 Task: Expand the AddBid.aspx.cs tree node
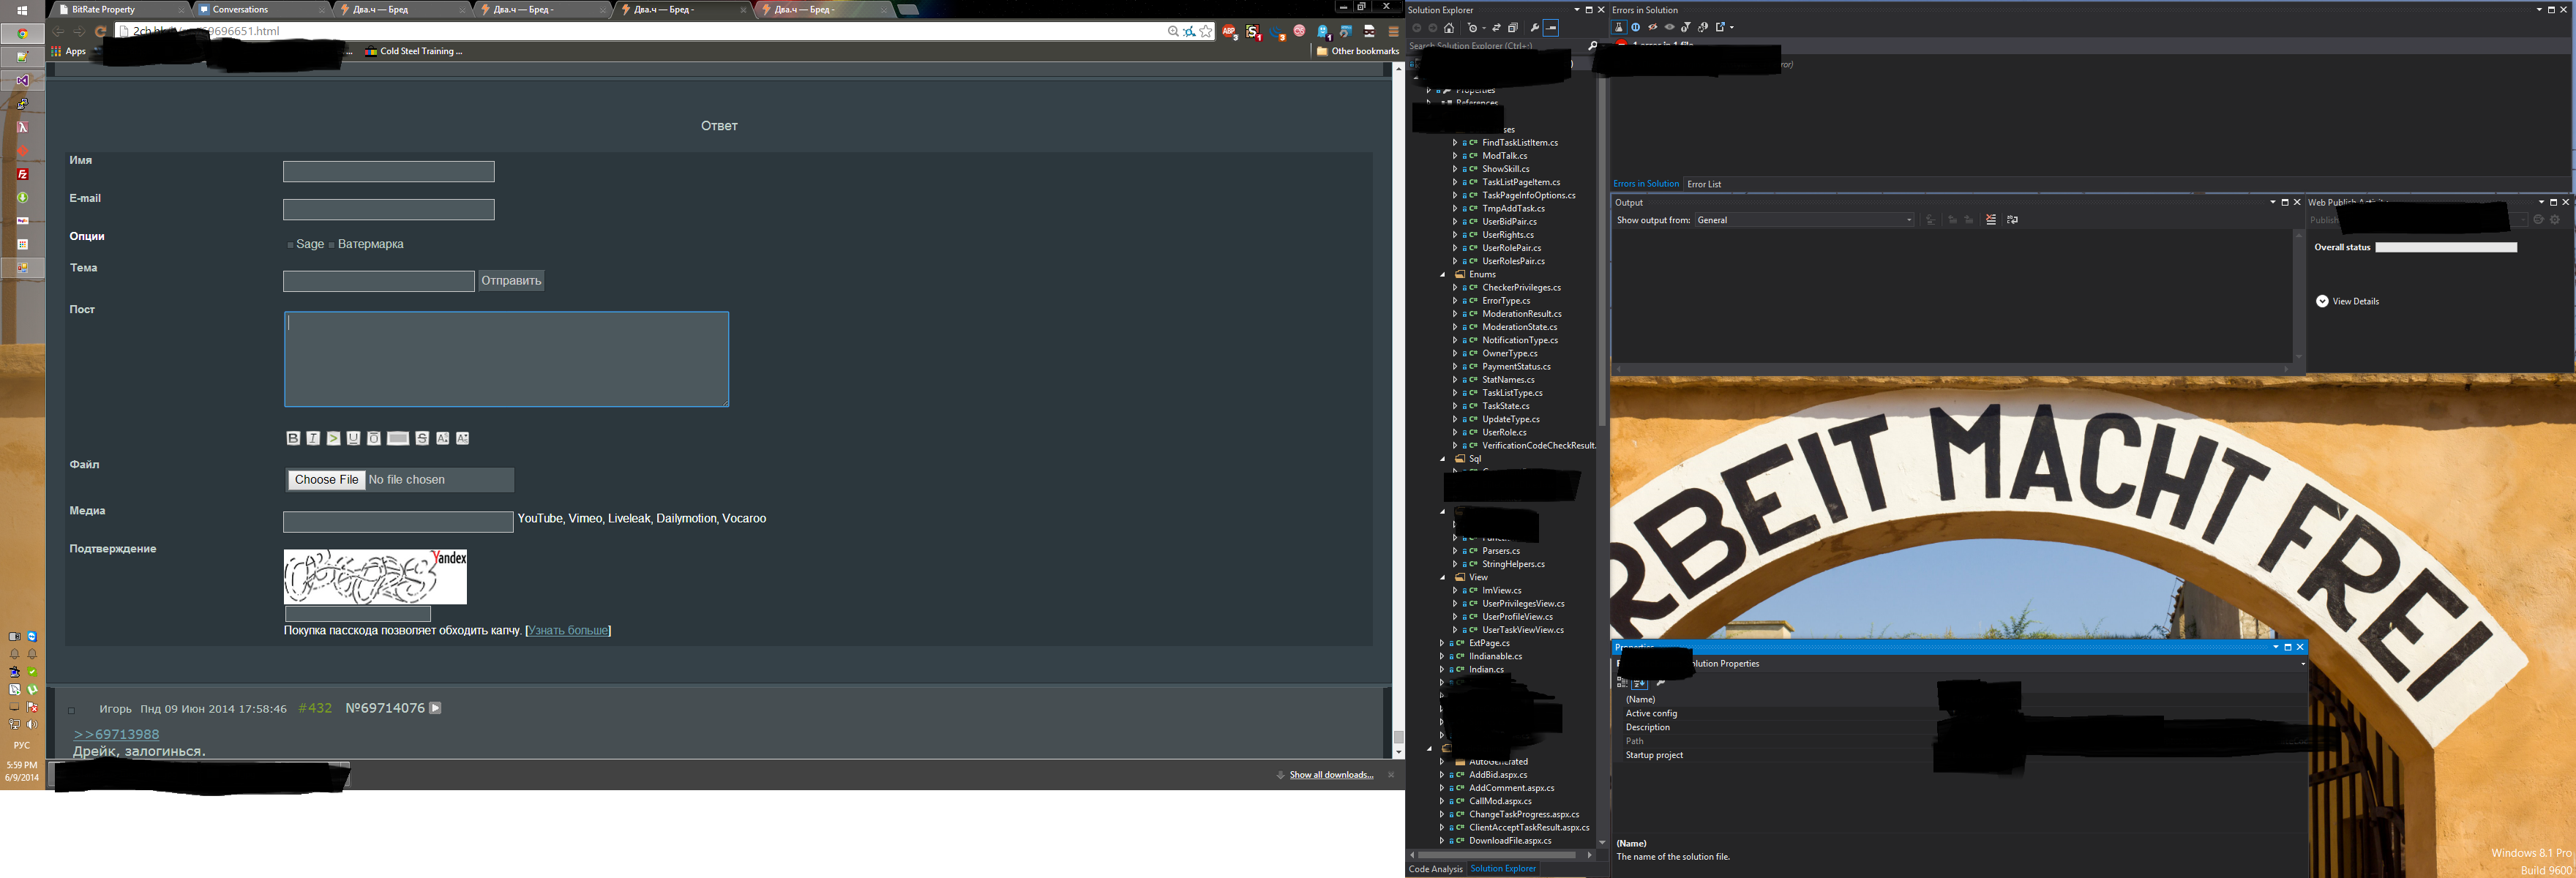1442,775
